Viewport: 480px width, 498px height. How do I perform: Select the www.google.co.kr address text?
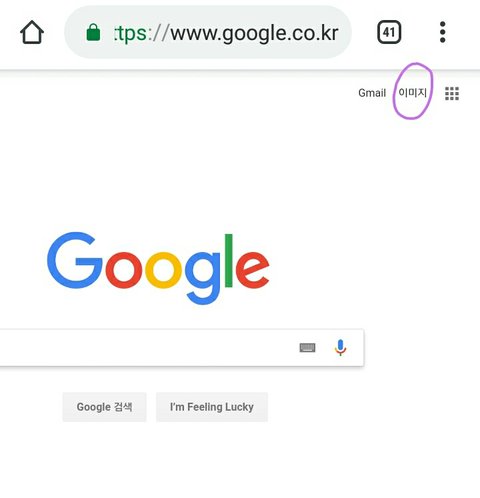pos(255,33)
